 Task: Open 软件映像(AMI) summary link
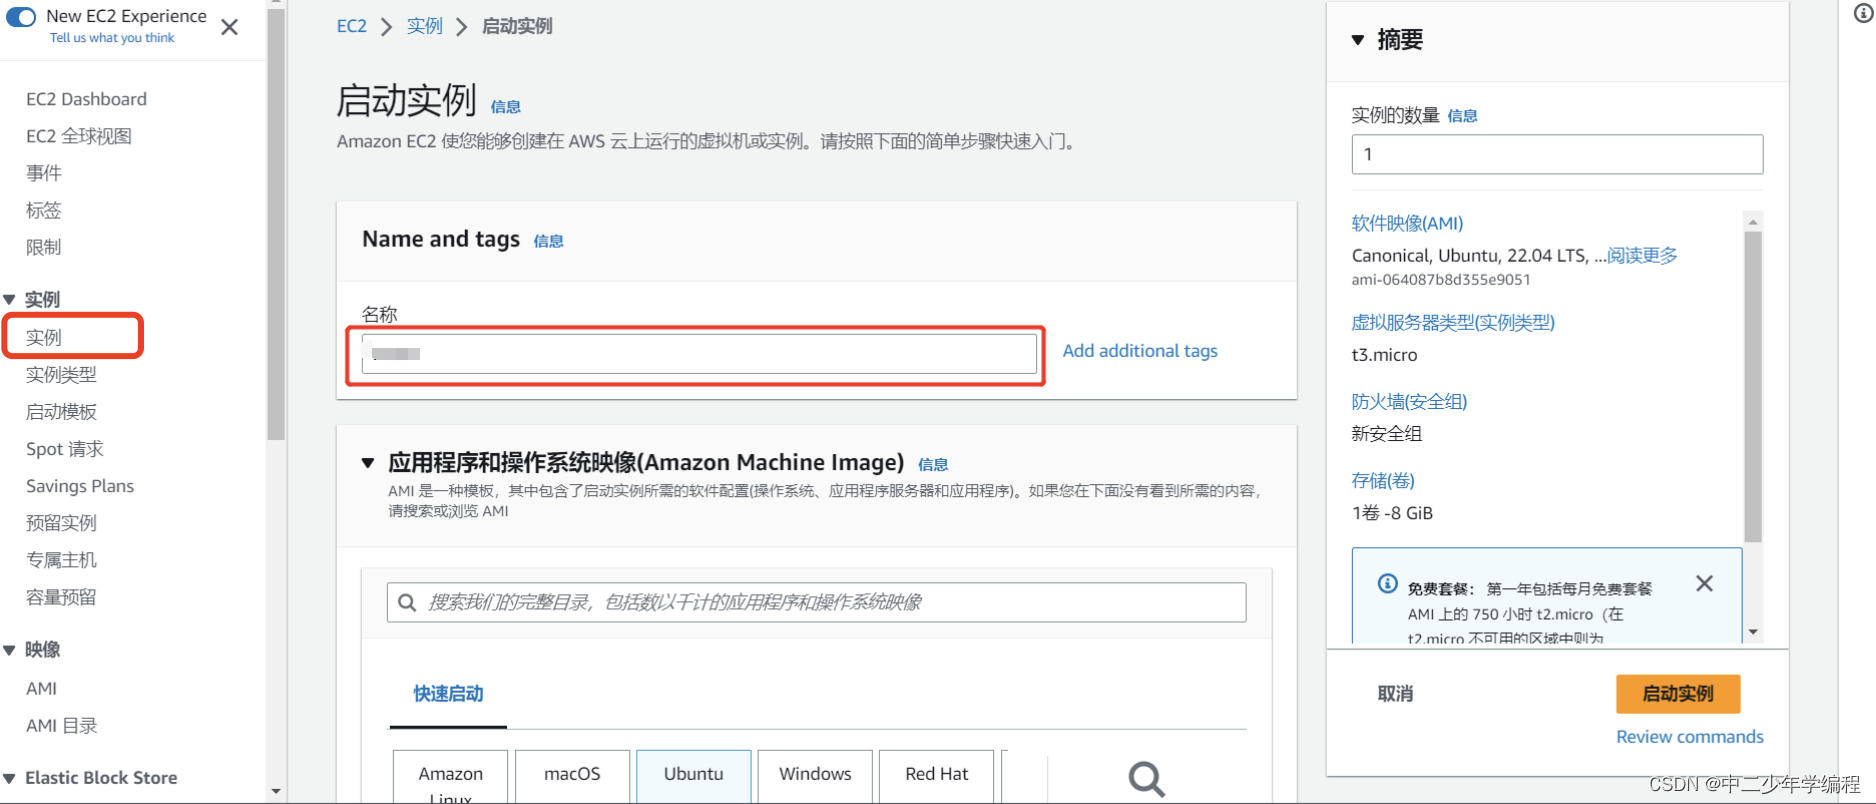click(1407, 223)
